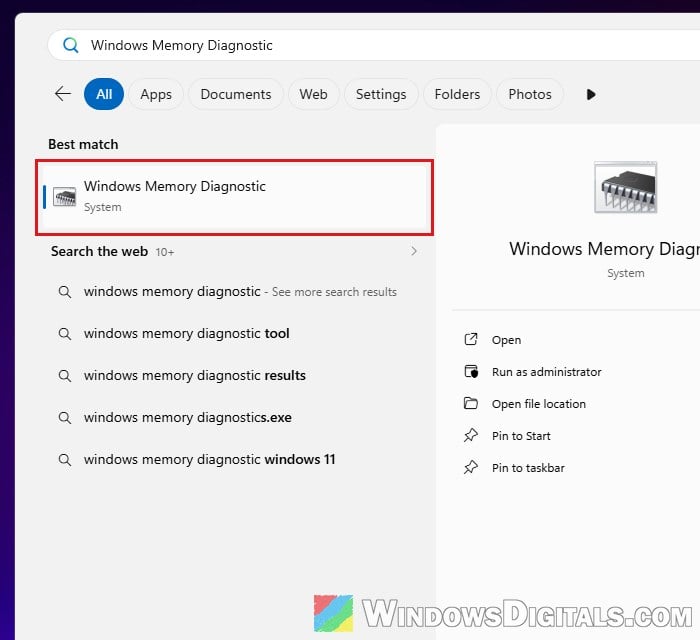Click the search magnifier icon in search box
This screenshot has height=640, width=700.
click(71, 45)
